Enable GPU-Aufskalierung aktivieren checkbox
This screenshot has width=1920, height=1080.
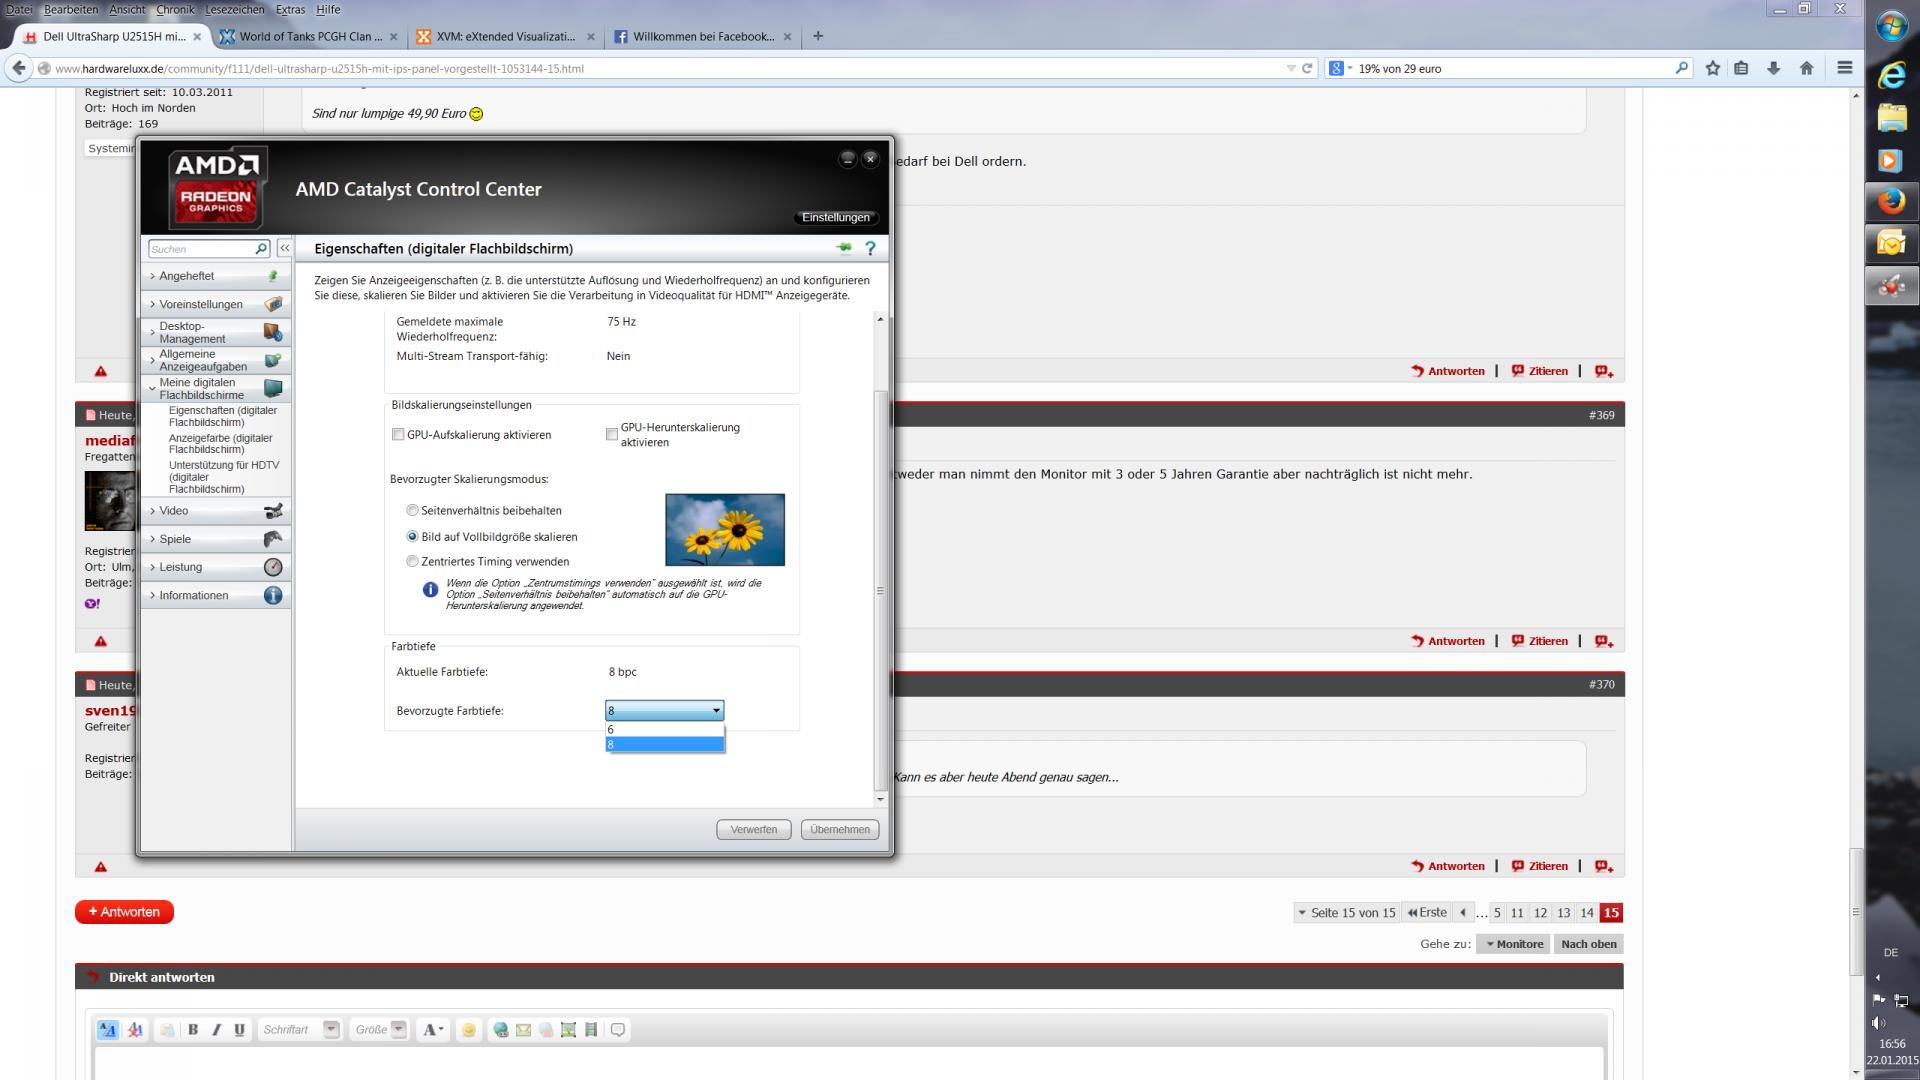[x=398, y=435]
